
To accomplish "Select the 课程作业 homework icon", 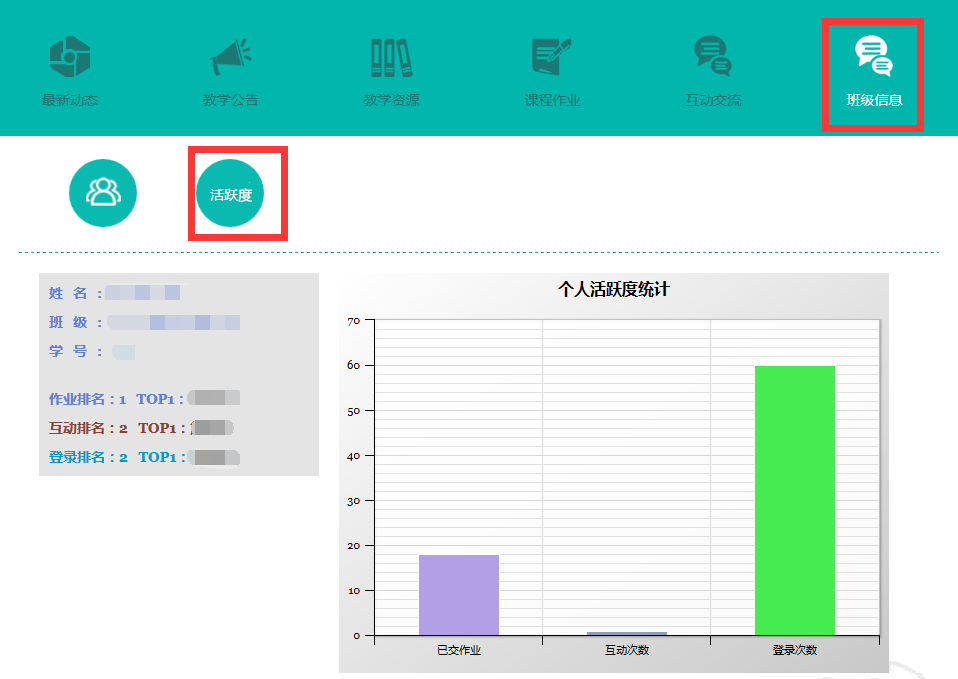I will tap(552, 57).
